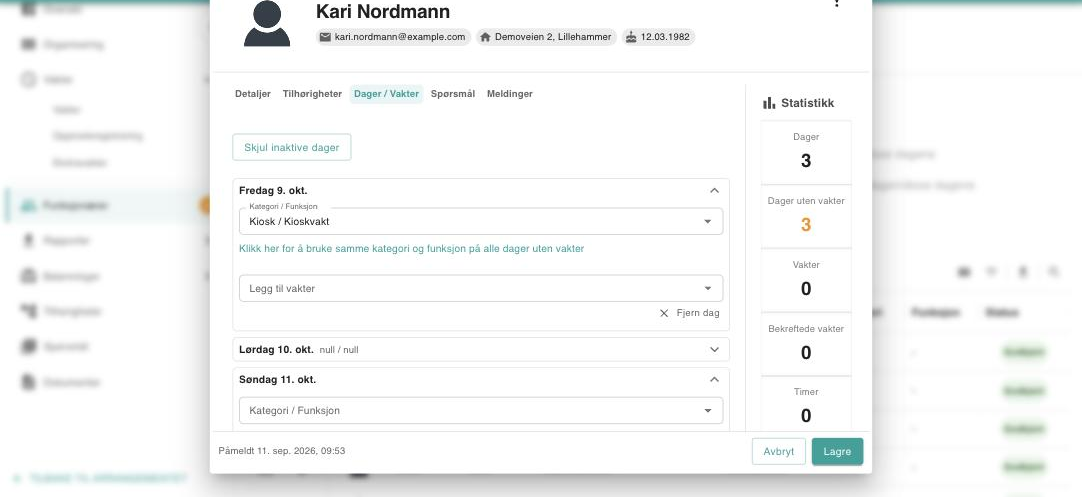1082x497 pixels.
Task: Click the Fredag 9. okt. heading text
Action: (x=273, y=191)
